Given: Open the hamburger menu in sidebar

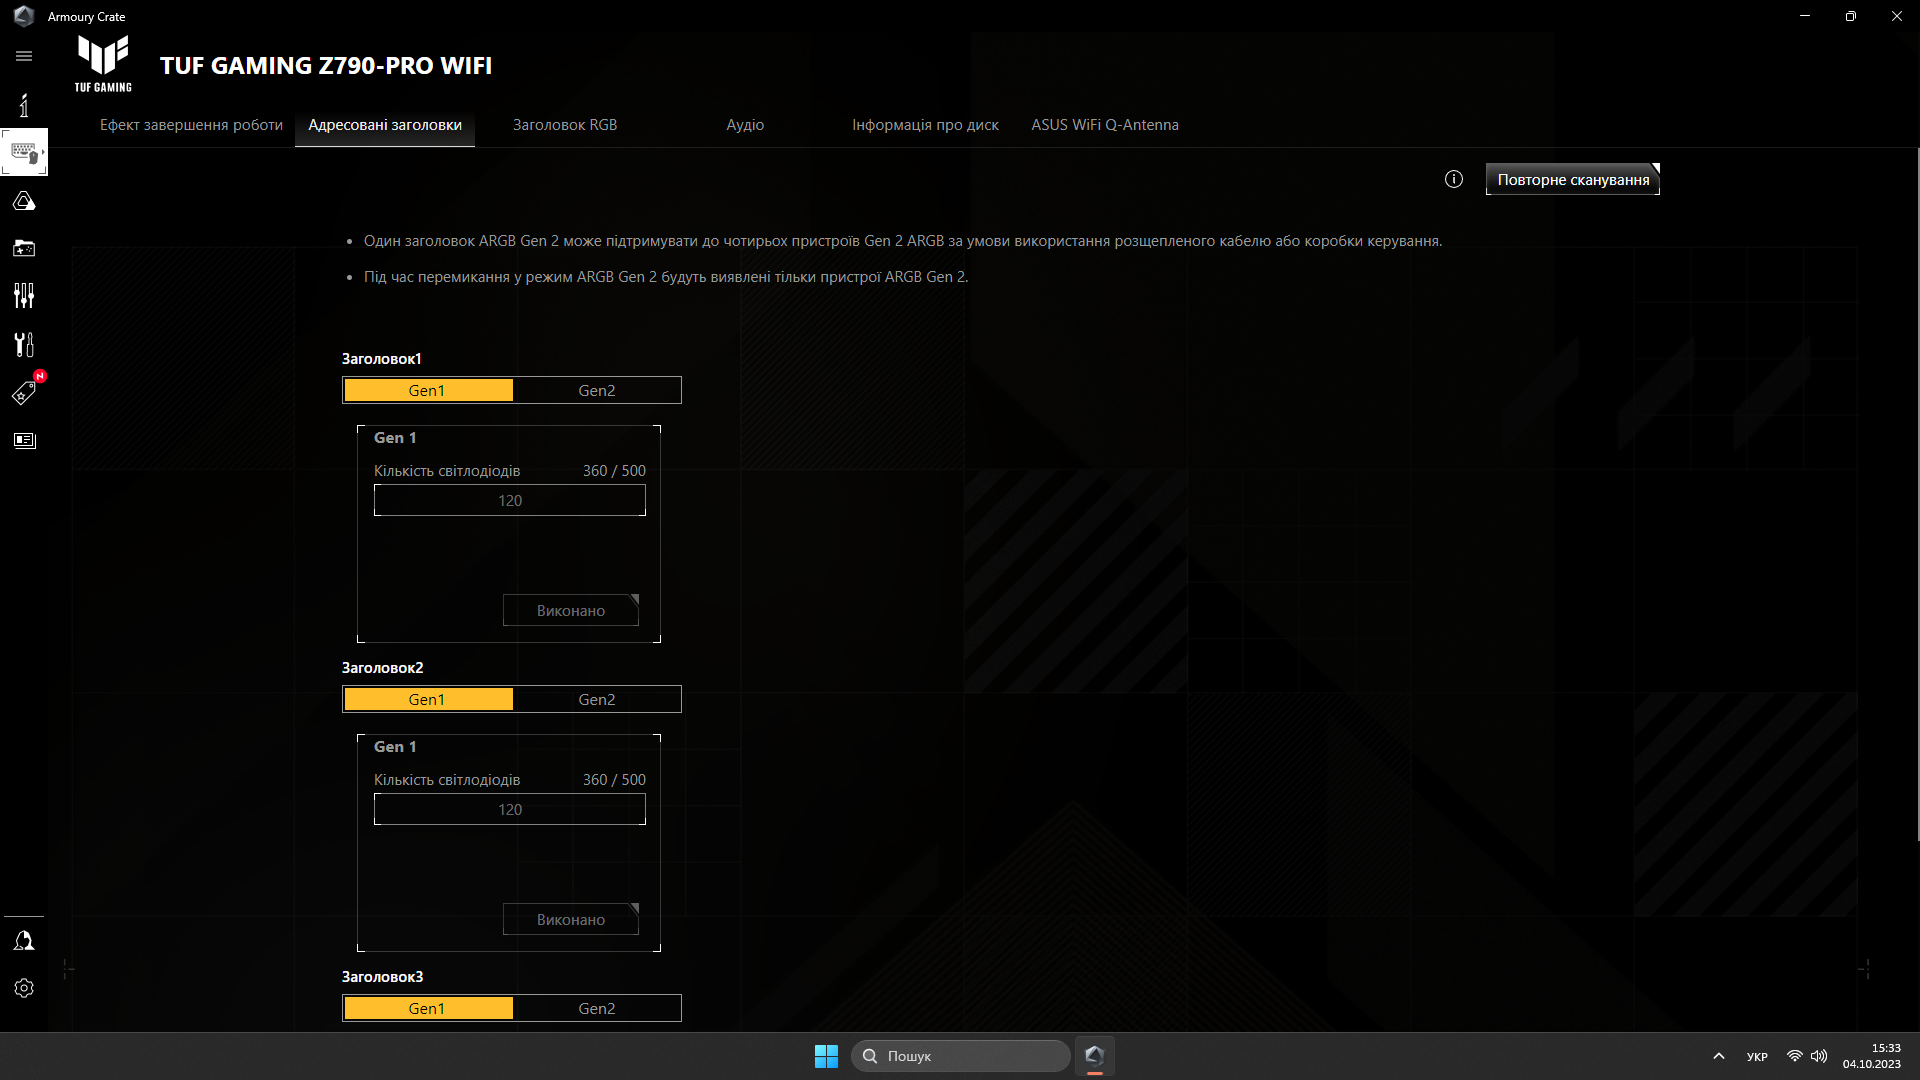Looking at the screenshot, I should tap(24, 56).
